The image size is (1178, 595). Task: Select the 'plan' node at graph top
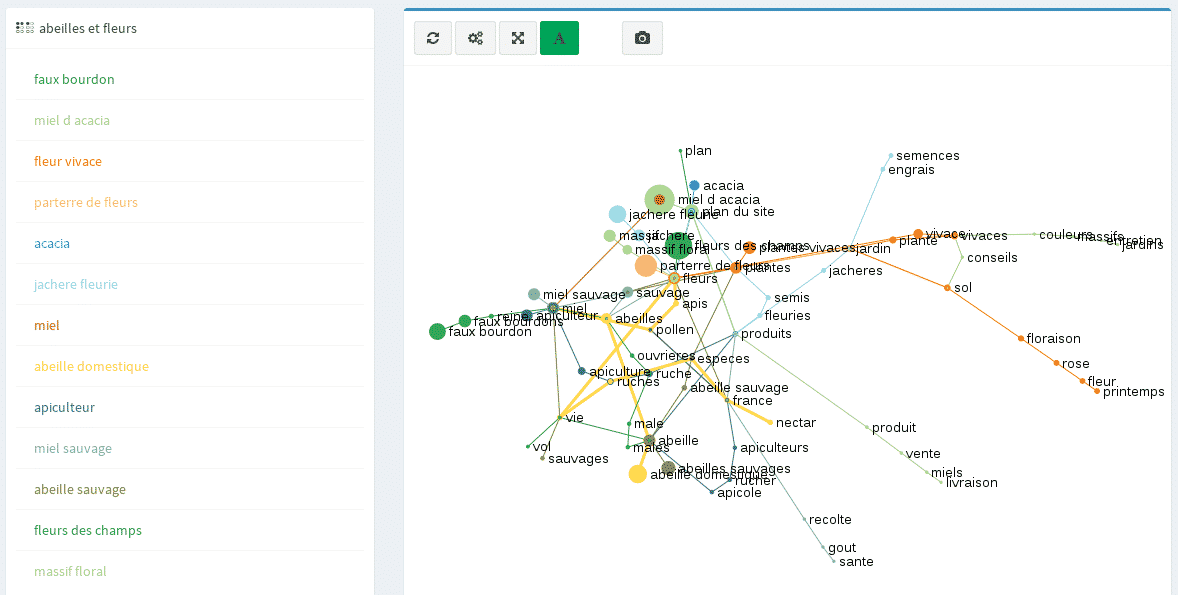point(681,150)
